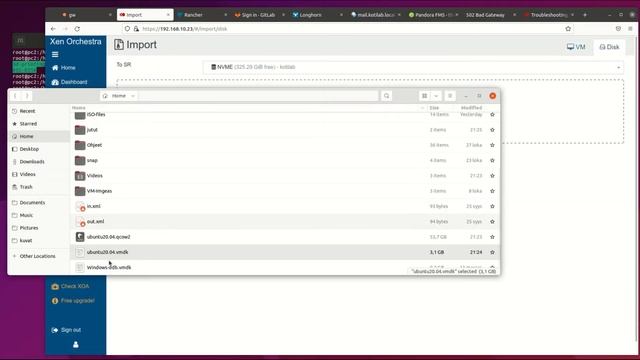Select Downloads in the file manager sidebar
Viewport: 640px width, 360px height.
(x=39, y=162)
